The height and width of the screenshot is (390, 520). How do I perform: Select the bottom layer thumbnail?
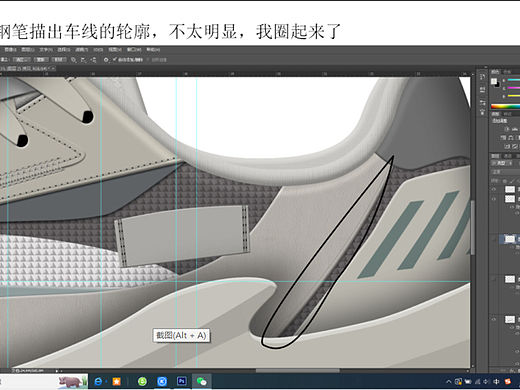point(510,319)
